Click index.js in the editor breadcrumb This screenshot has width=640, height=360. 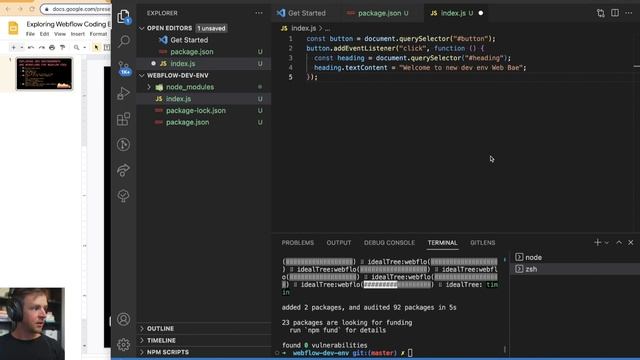[x=303, y=28]
